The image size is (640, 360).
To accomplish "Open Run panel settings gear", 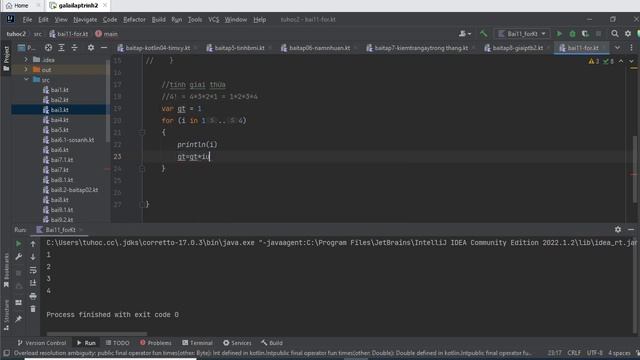I will pos(618,229).
